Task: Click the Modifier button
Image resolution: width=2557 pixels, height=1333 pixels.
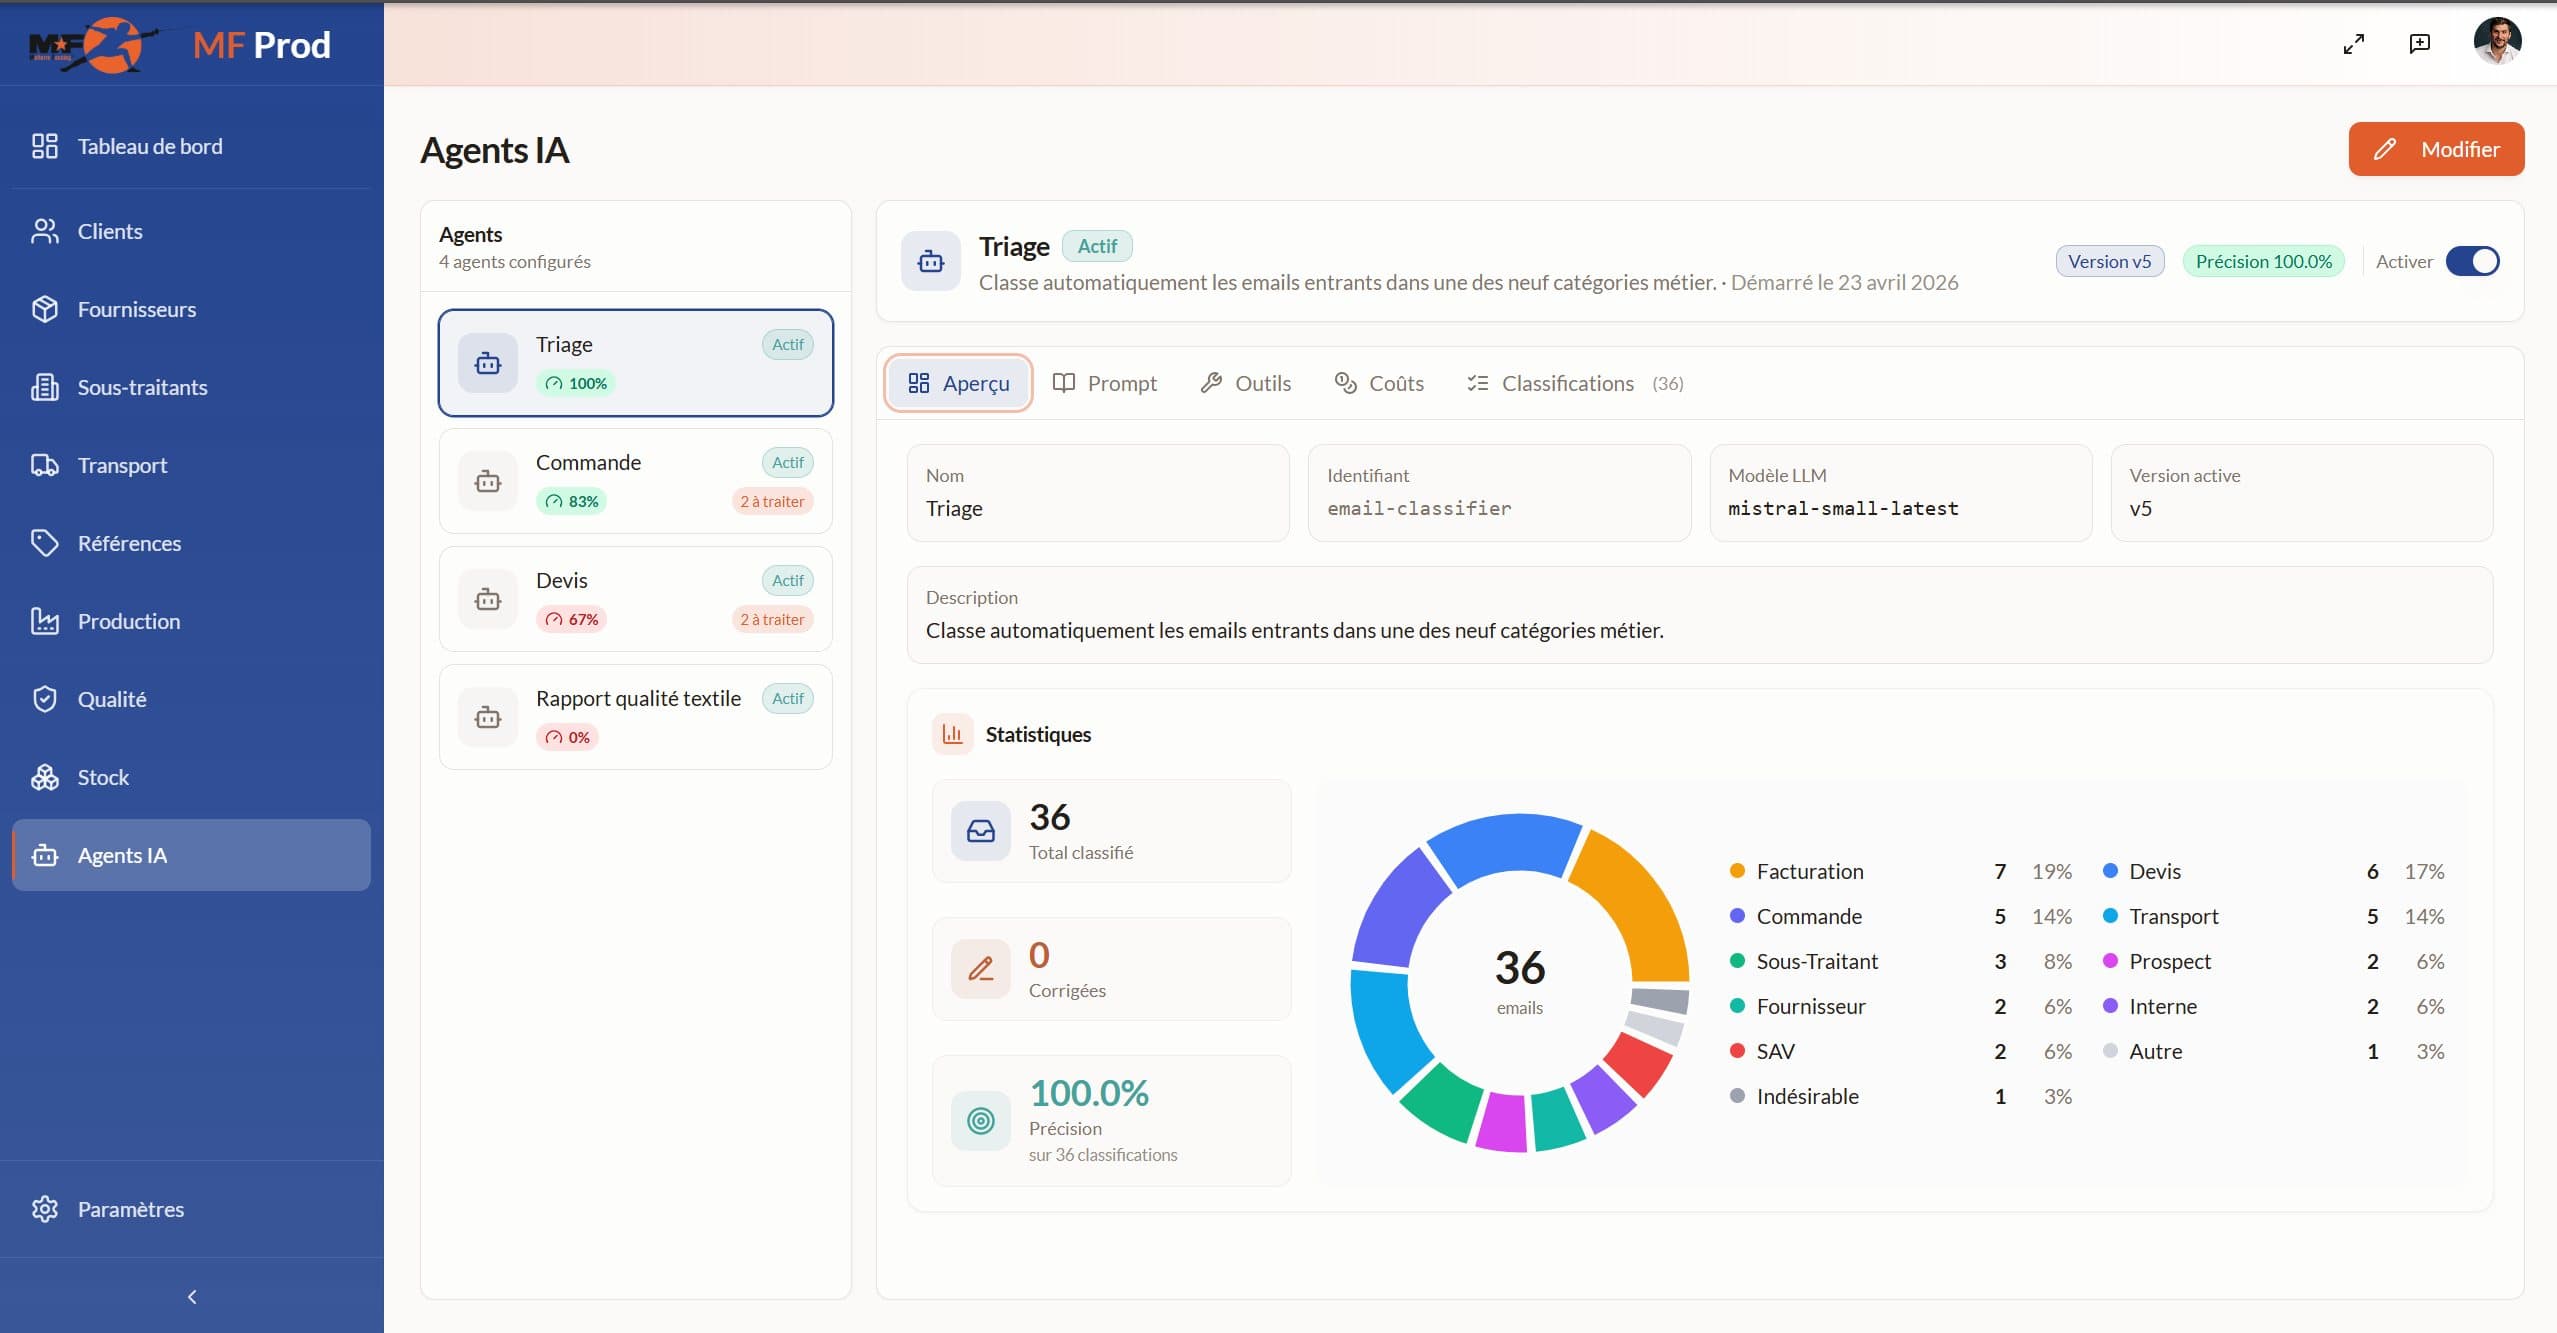Action: [x=2436, y=149]
